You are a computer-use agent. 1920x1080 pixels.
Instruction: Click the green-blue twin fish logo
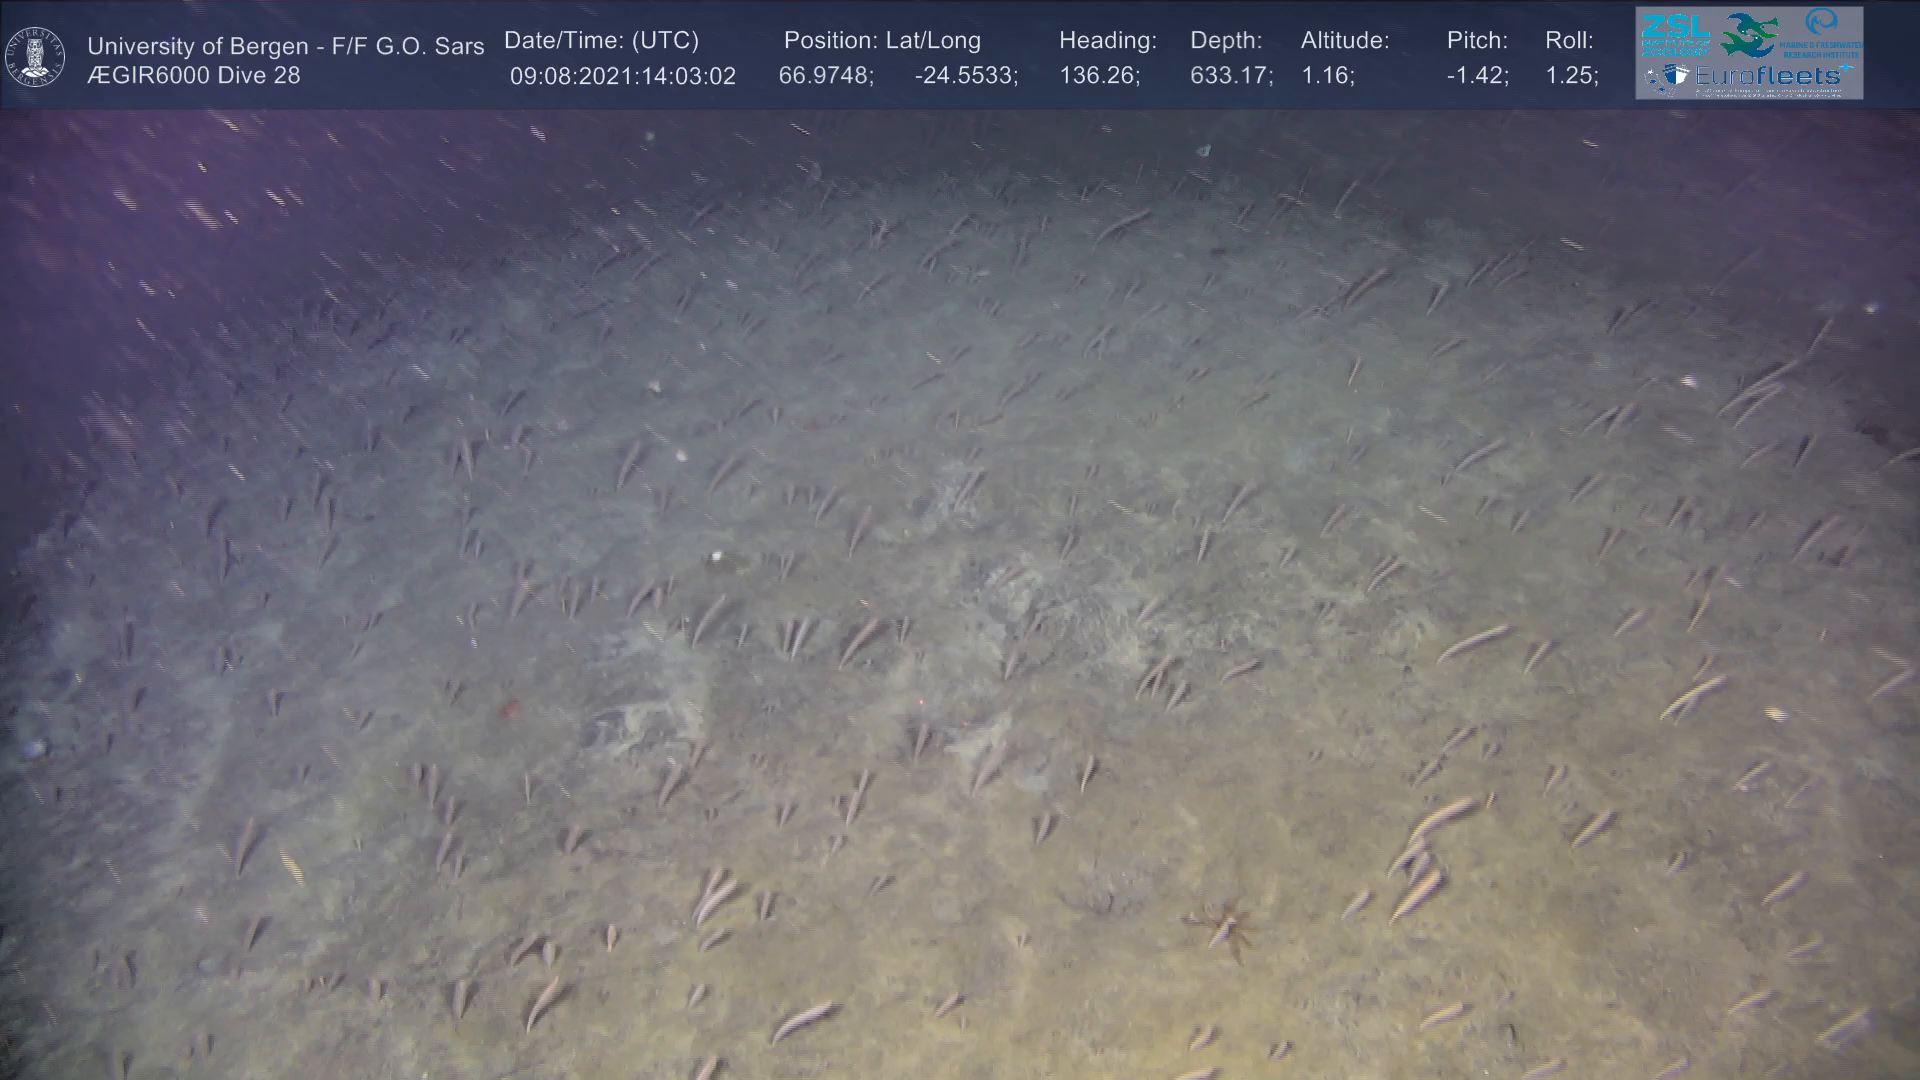tap(1749, 35)
